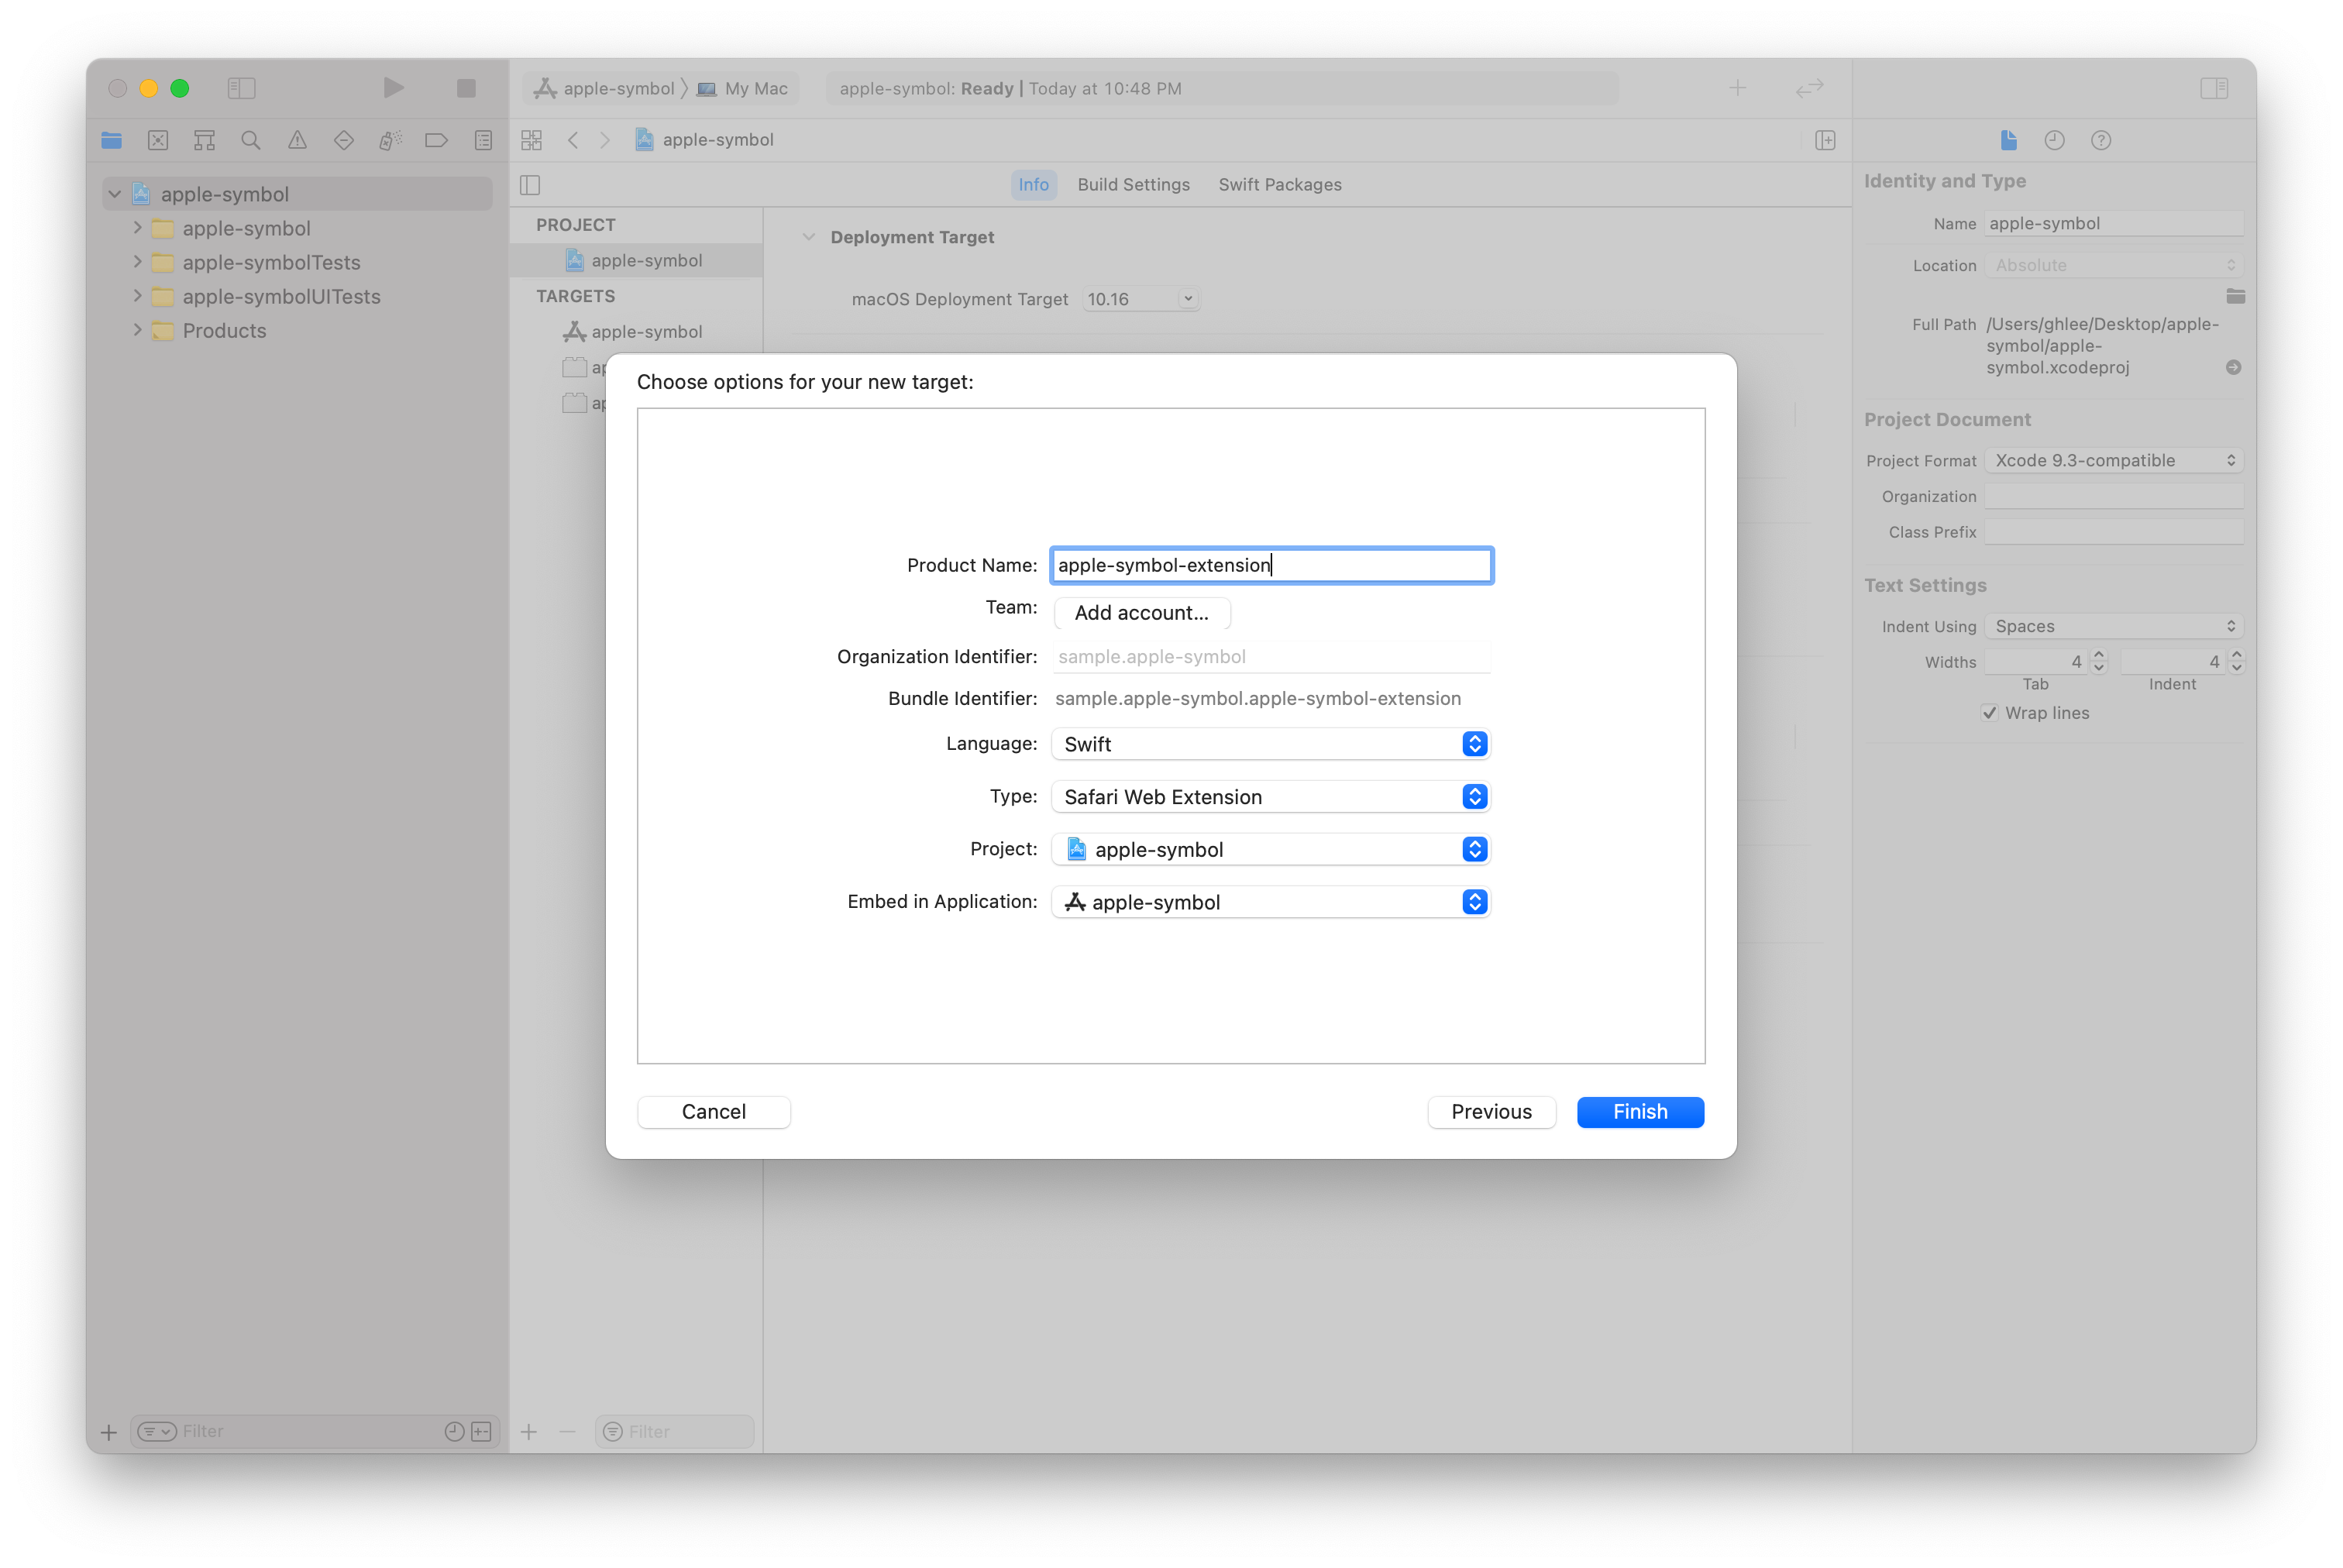
Task: Increment the Tab width stepper
Action: 2099,655
